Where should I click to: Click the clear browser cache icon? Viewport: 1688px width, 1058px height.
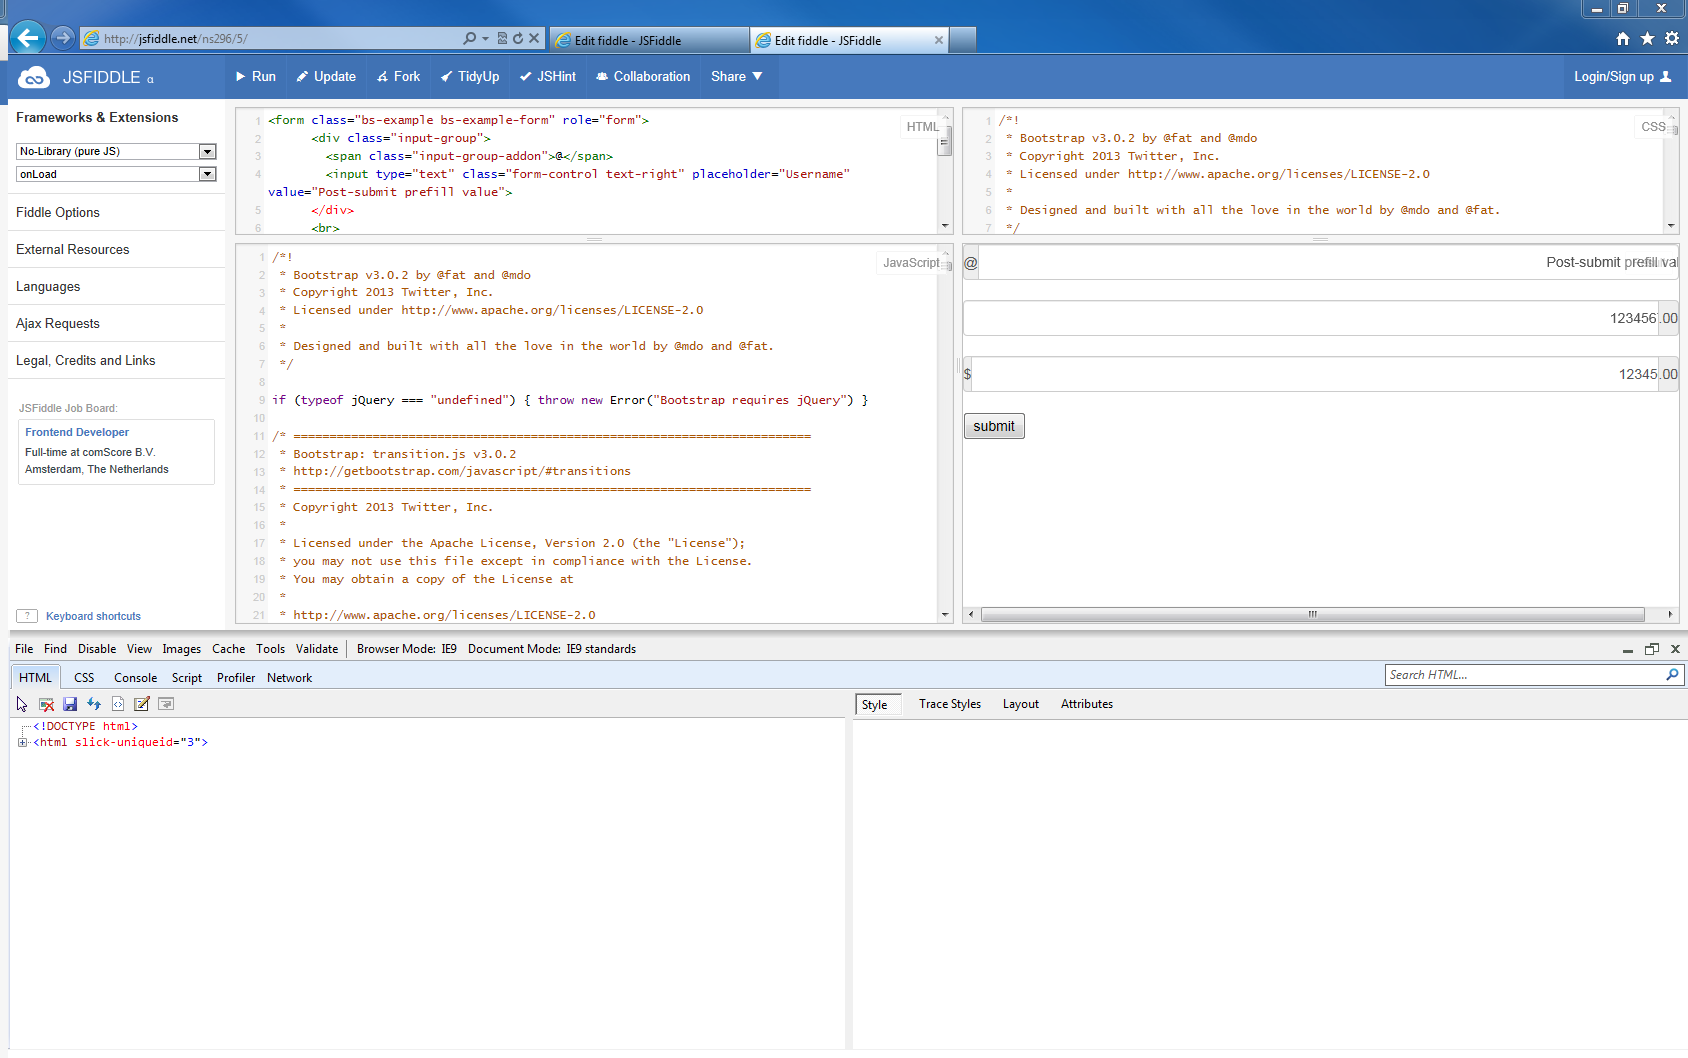(x=46, y=704)
